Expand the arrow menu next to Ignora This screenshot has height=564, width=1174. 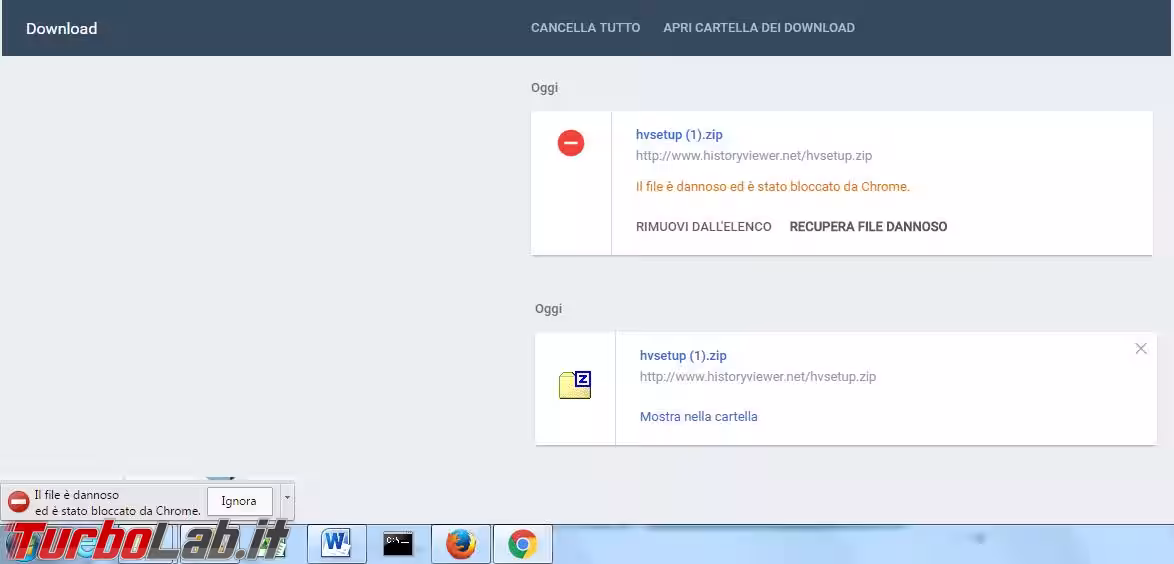click(287, 497)
